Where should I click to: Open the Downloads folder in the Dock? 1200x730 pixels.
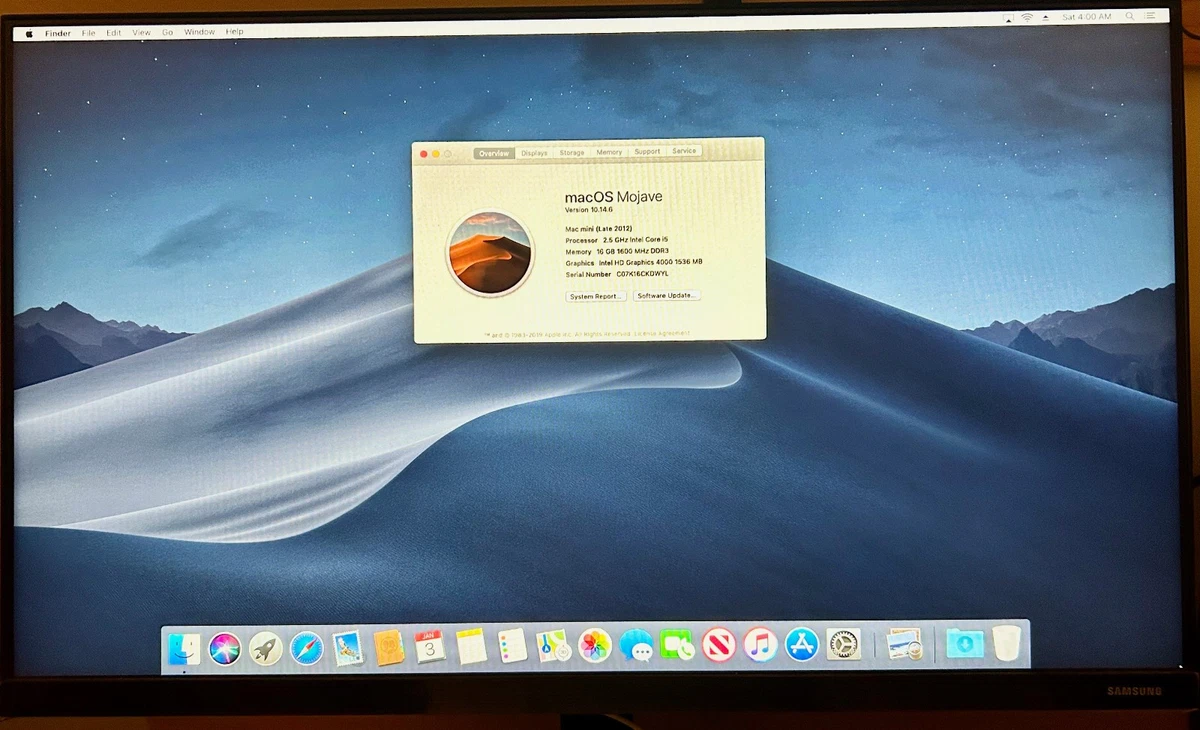(x=964, y=646)
